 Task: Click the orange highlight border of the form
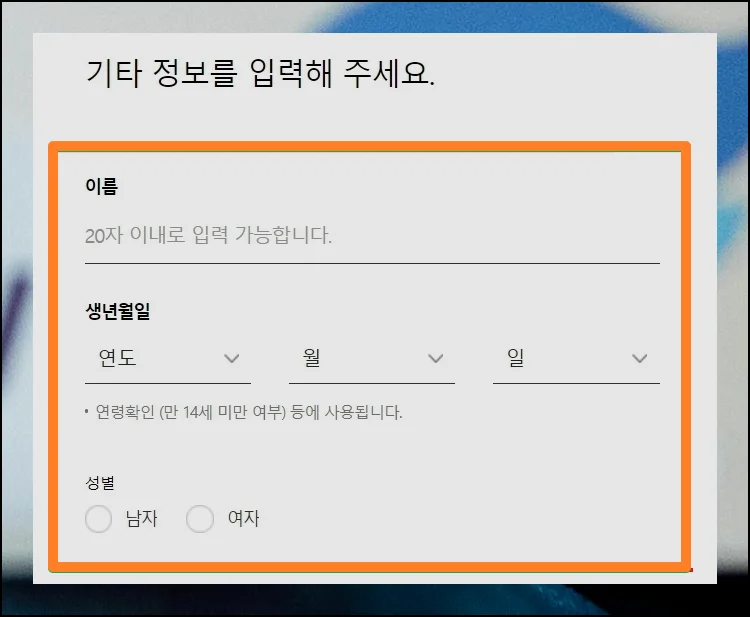[x=686, y=350]
